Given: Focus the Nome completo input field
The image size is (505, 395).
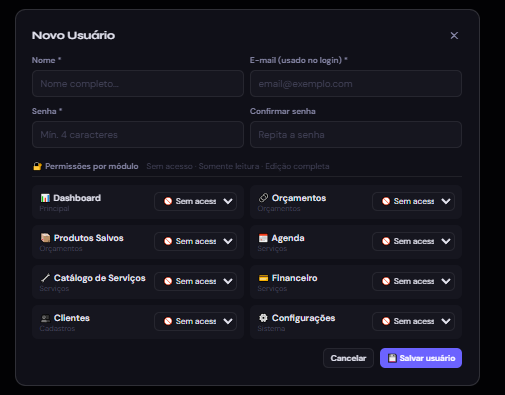Looking at the screenshot, I should 138,83.
